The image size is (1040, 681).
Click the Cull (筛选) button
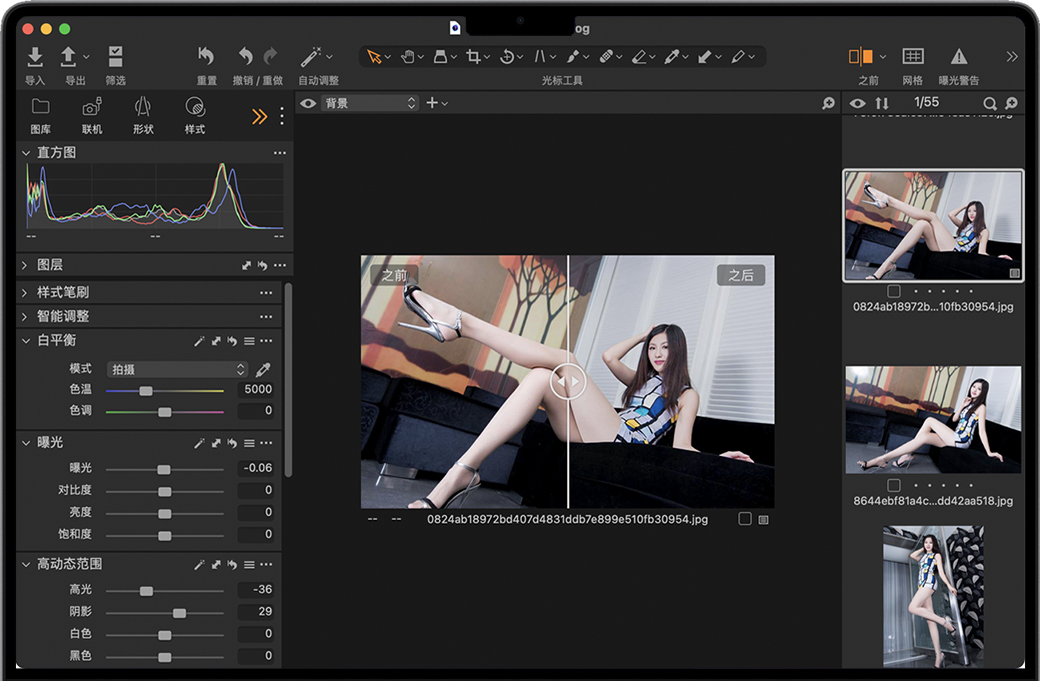[116, 57]
